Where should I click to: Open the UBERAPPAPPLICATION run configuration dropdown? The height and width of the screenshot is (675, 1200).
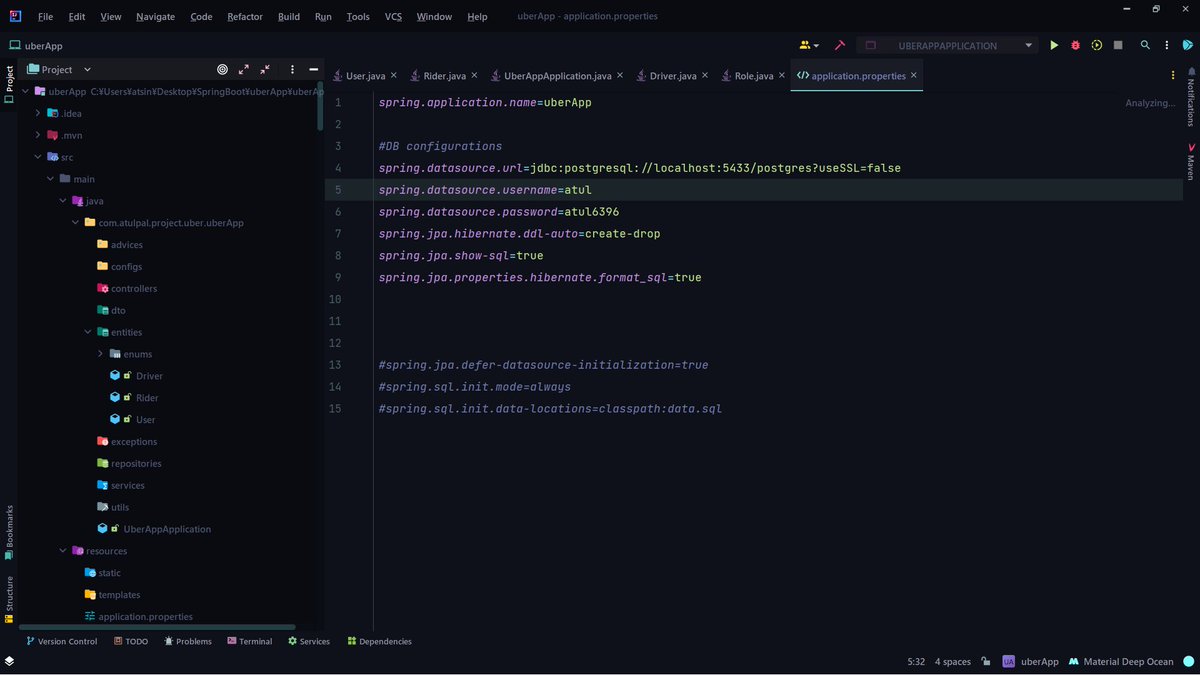950,45
